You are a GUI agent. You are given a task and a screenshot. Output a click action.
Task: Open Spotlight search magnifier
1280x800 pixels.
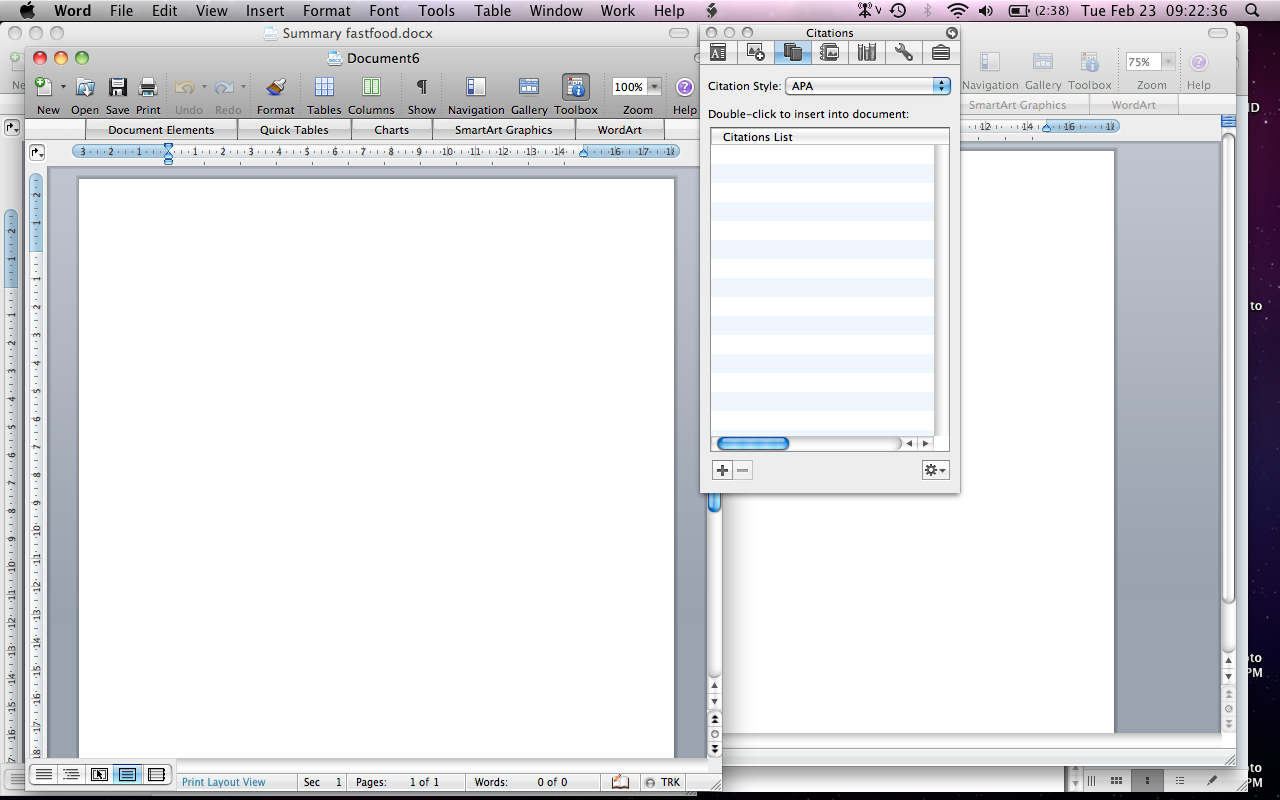coord(1253,11)
